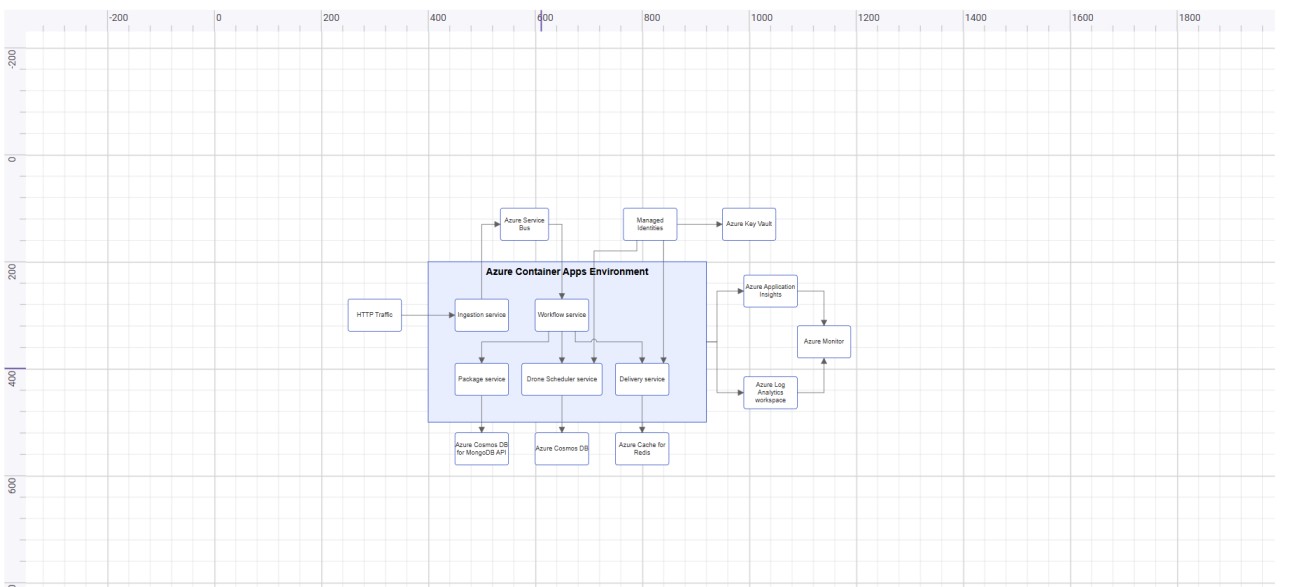Viewport: 1291px width, 587px height.
Task: Select the Azure Application Insights shape
Action: pos(770,291)
